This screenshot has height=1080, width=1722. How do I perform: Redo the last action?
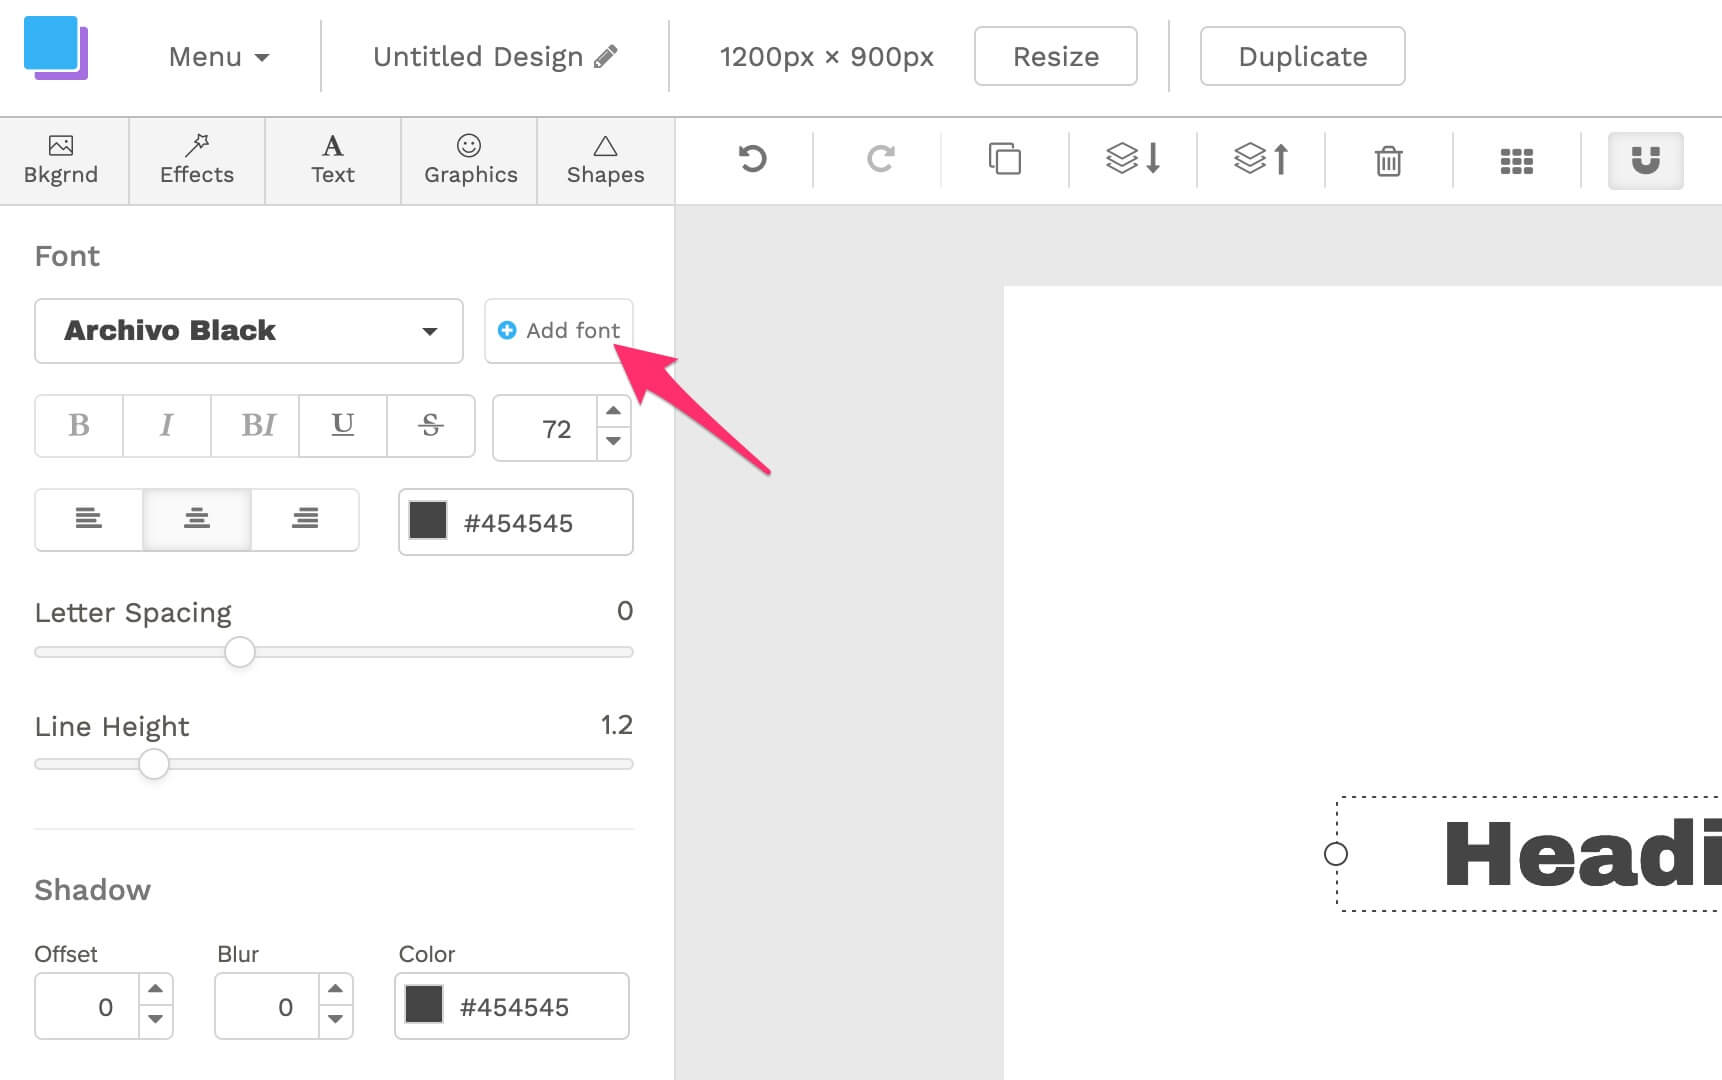[x=879, y=159]
